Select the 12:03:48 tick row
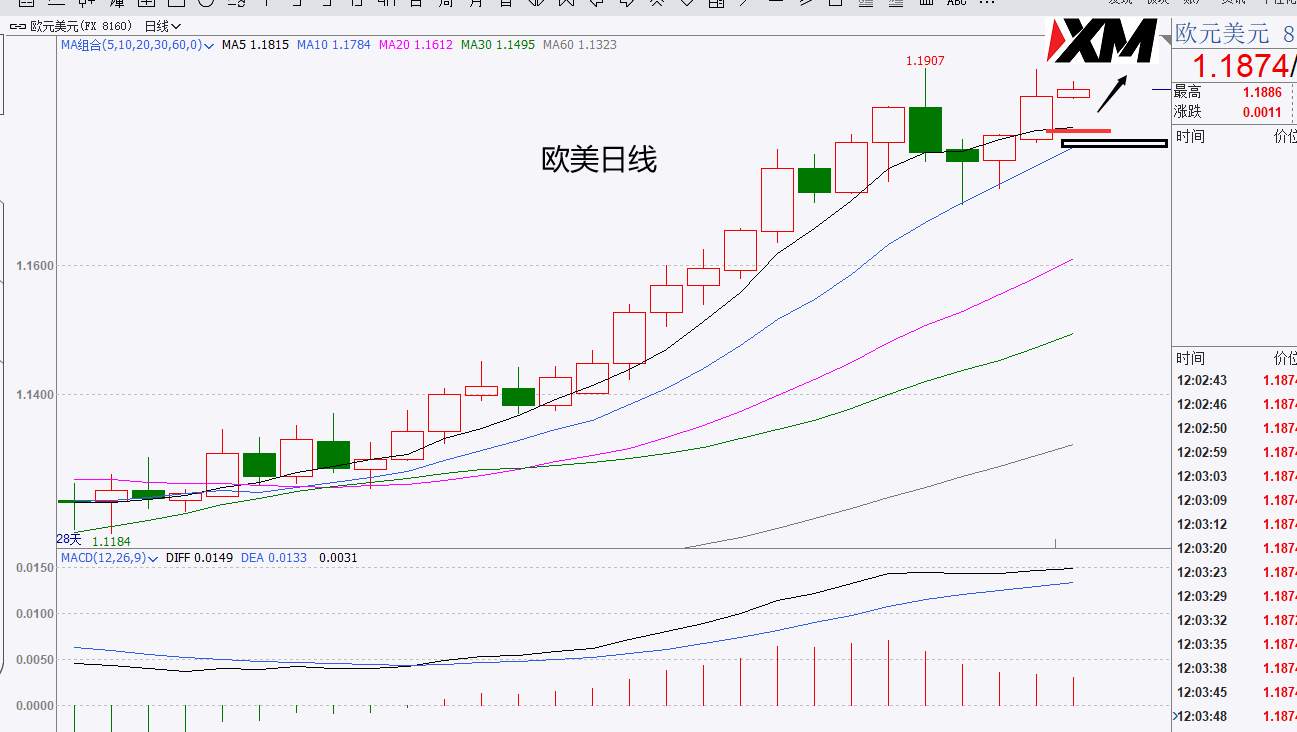The height and width of the screenshot is (732, 1297). click(x=1234, y=716)
